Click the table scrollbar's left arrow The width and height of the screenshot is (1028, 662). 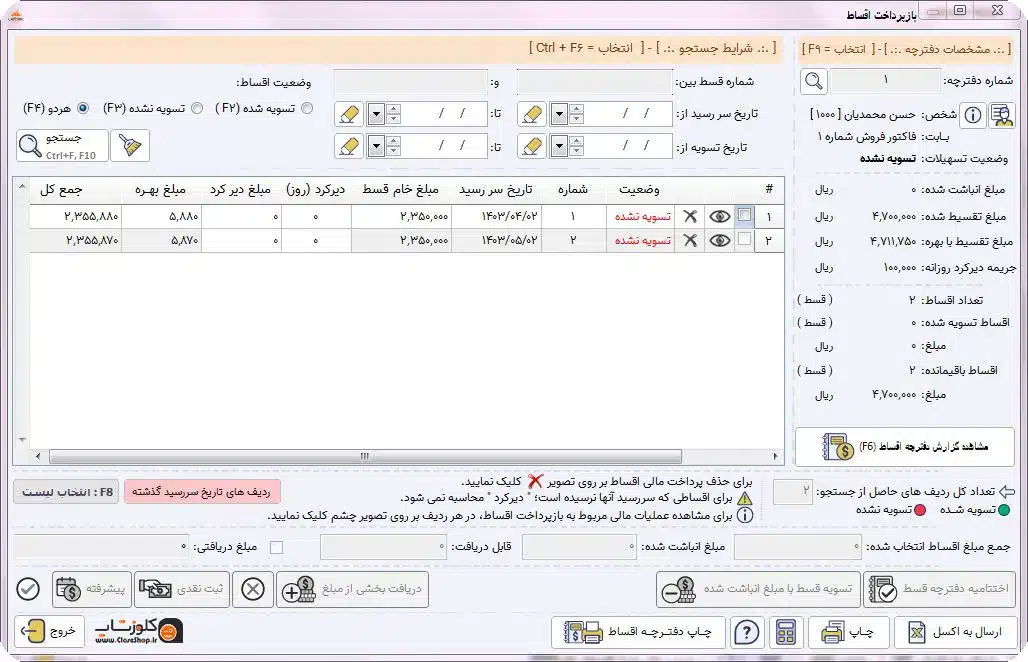tap(37, 456)
